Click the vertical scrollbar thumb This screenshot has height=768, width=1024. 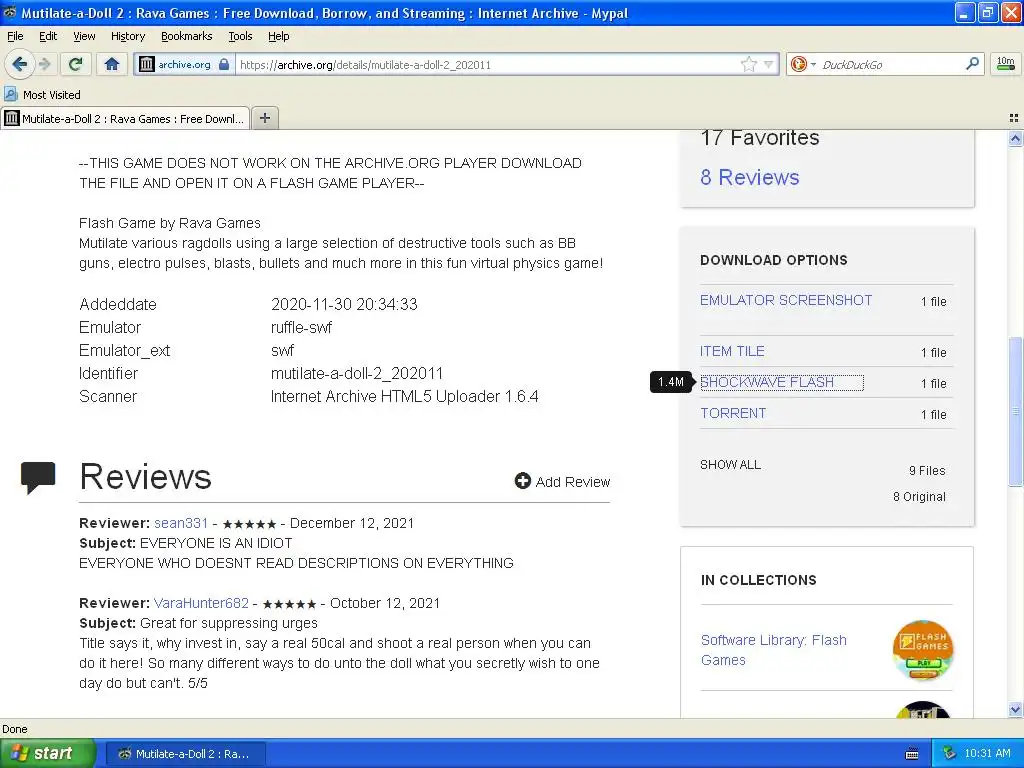pos(1015,411)
